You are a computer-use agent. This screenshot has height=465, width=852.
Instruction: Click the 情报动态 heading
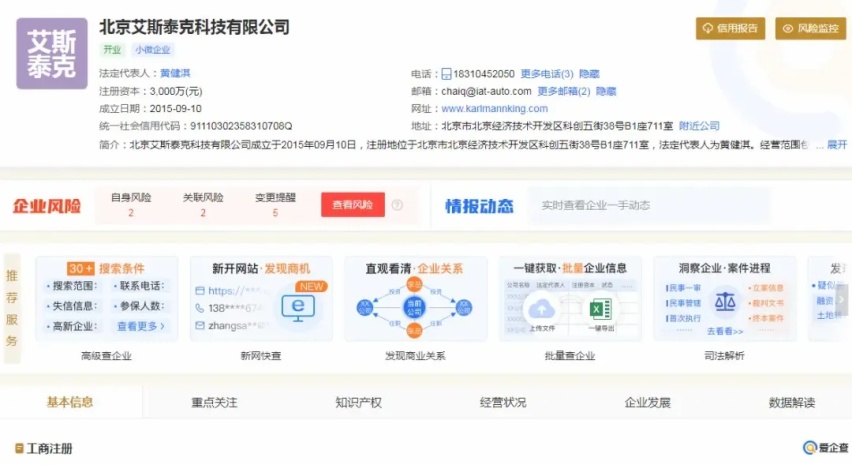[x=479, y=206]
